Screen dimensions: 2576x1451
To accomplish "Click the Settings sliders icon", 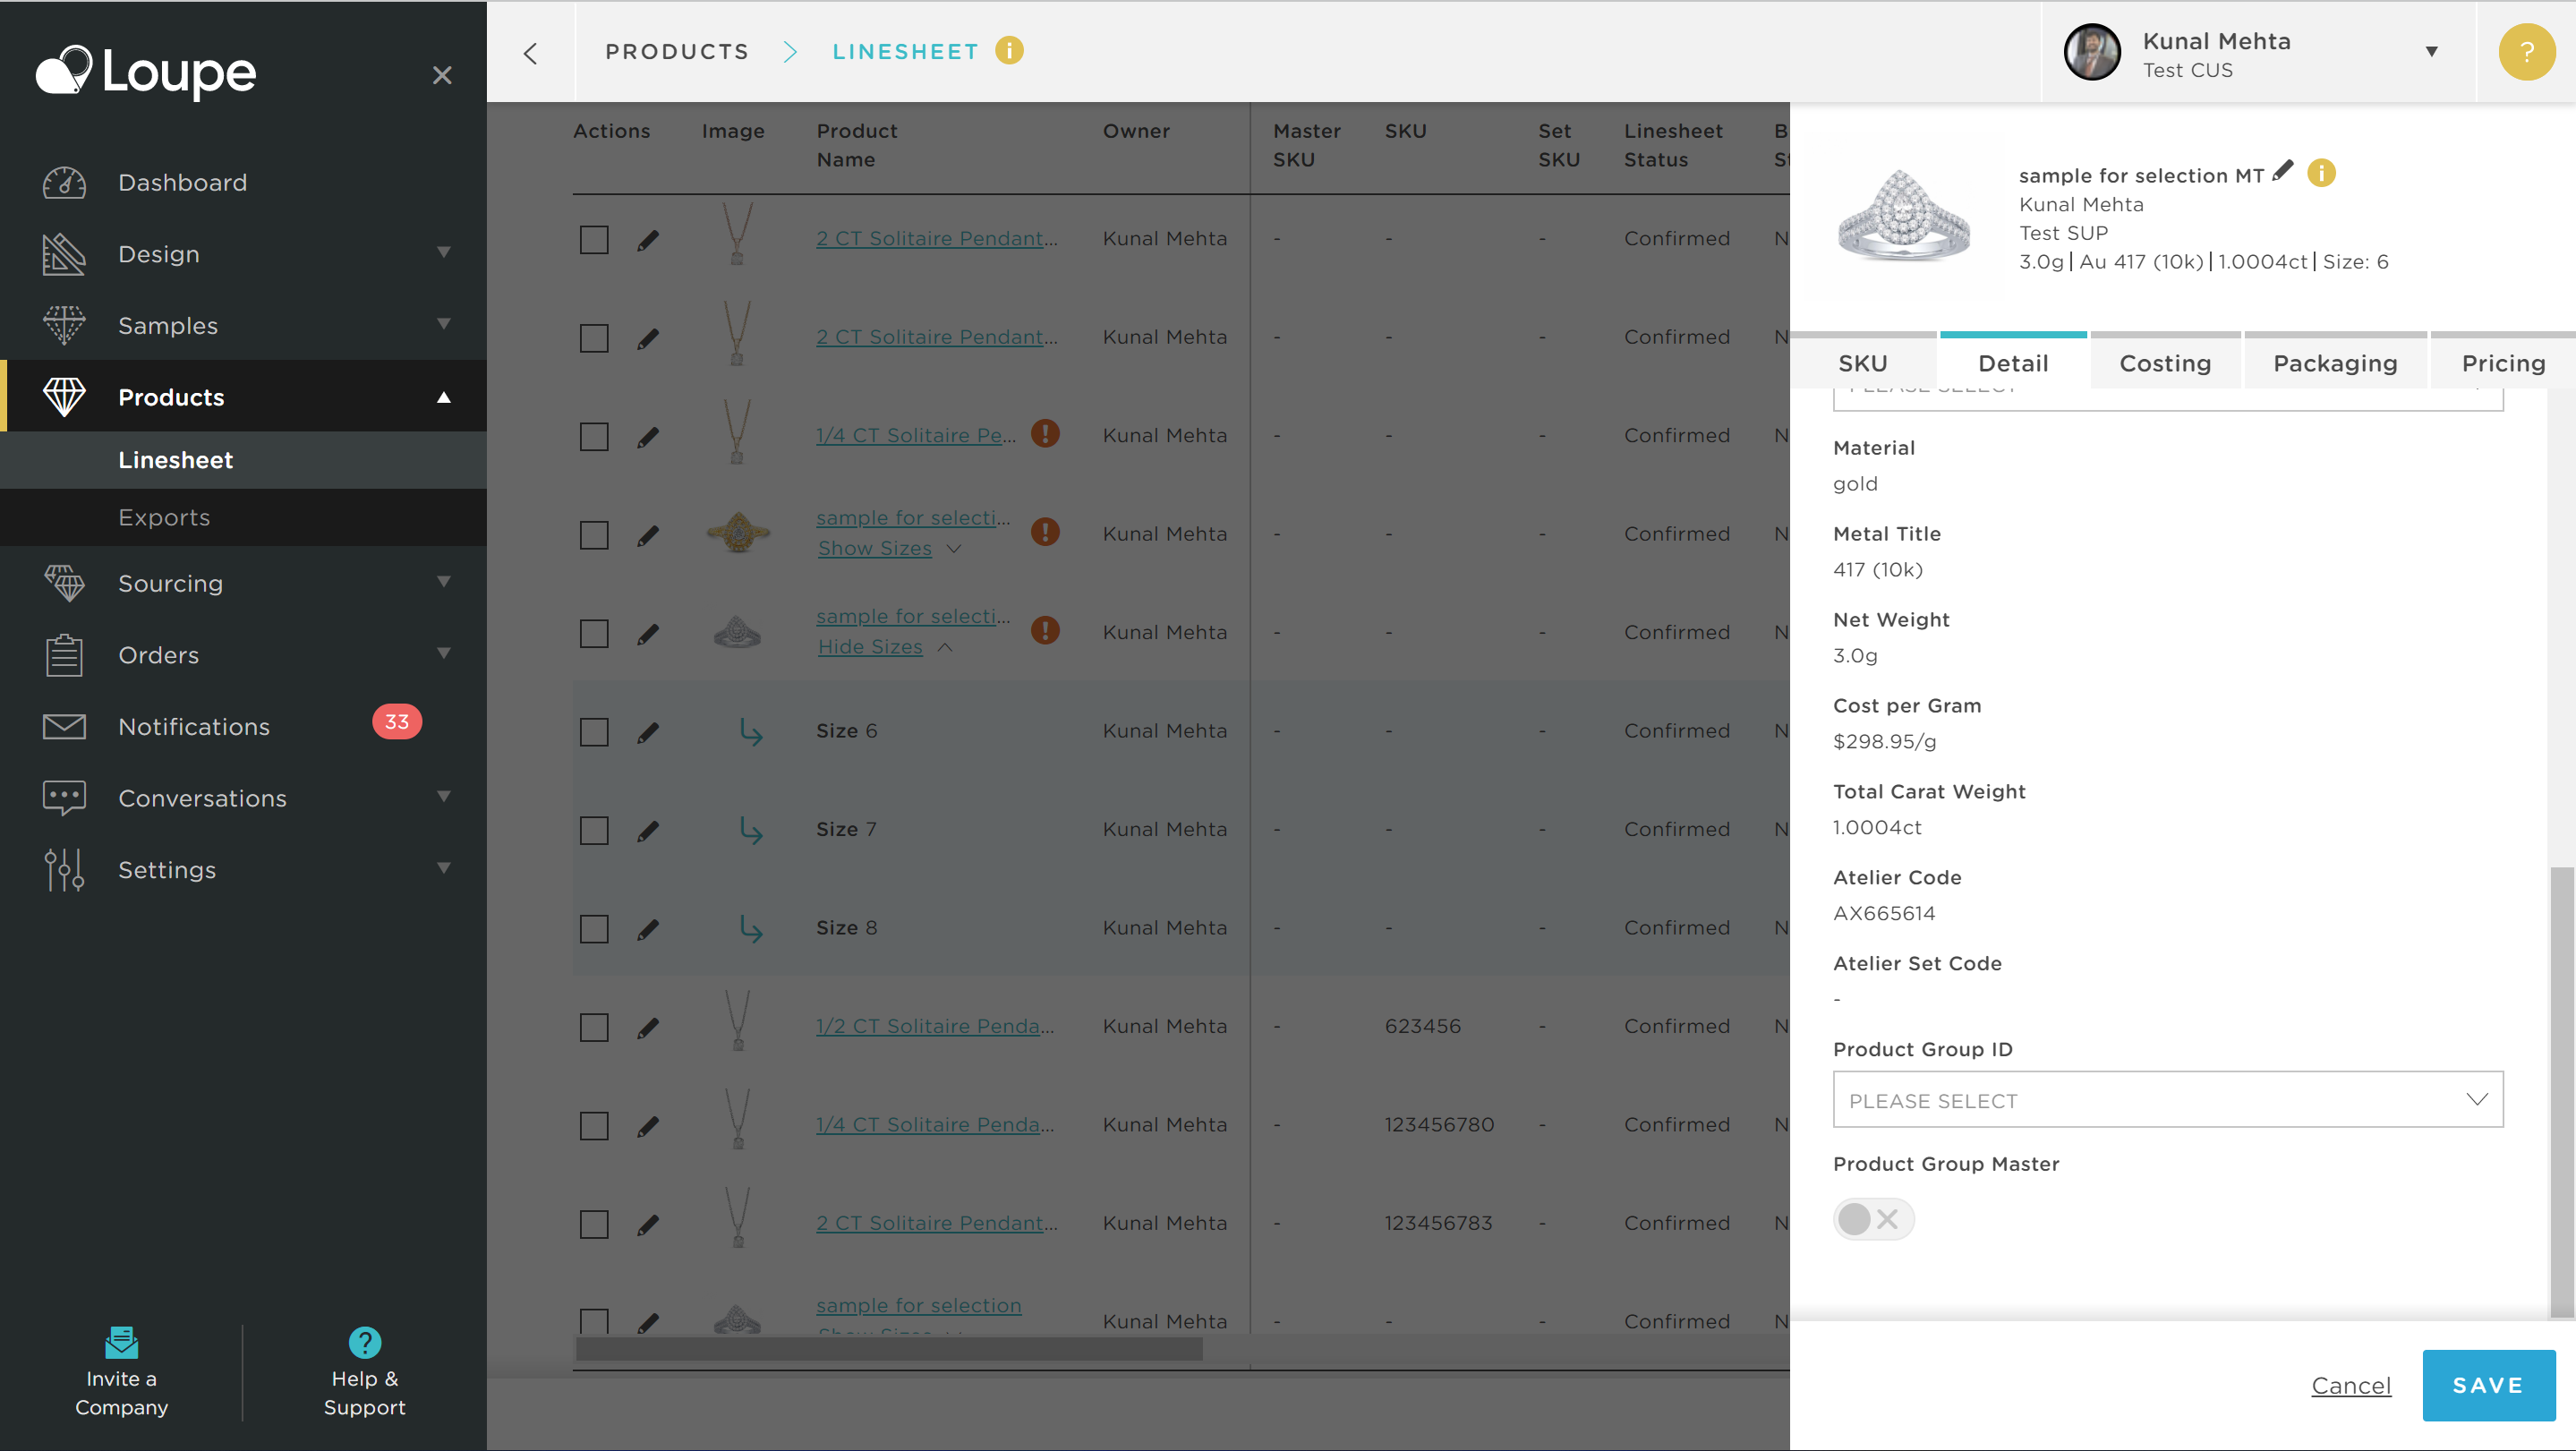I will click(x=64, y=870).
